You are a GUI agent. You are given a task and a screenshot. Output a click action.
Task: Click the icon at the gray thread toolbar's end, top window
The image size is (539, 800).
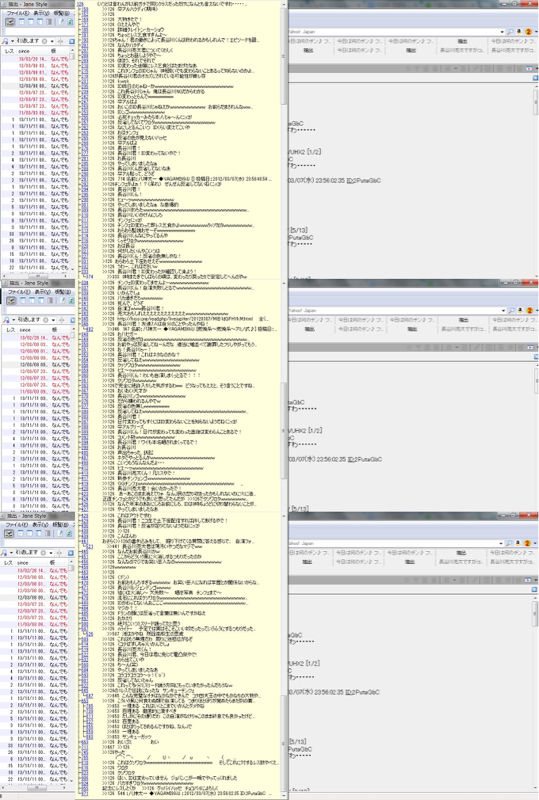click(529, 68)
